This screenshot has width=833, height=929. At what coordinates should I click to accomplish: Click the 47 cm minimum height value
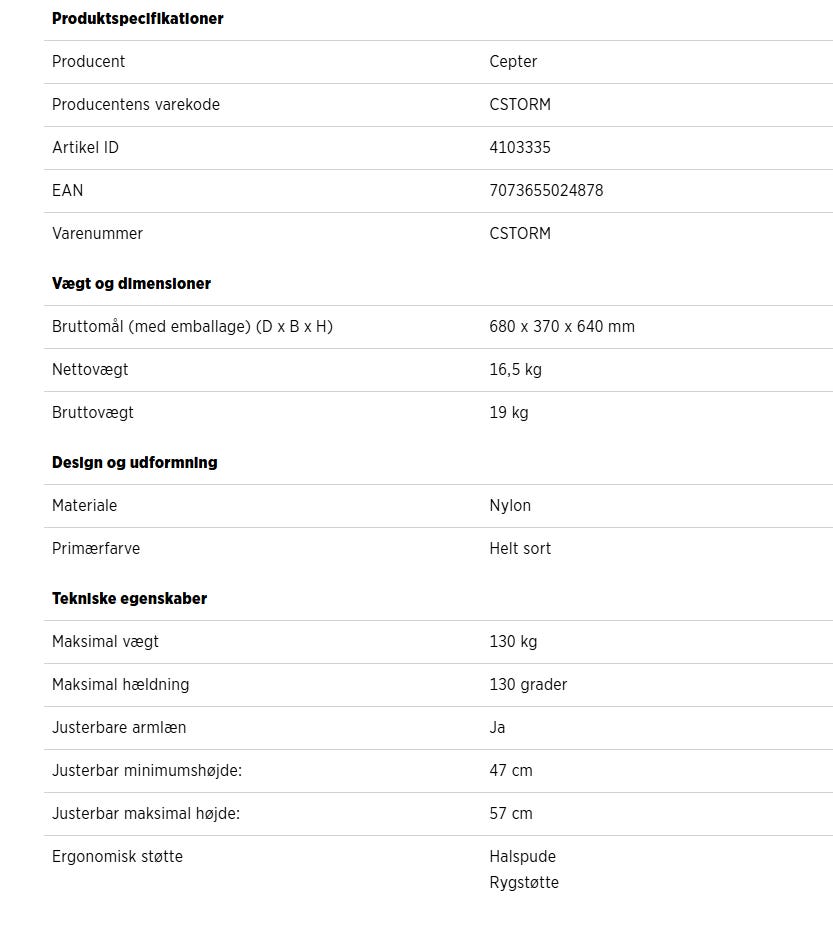pyautogui.click(x=511, y=771)
